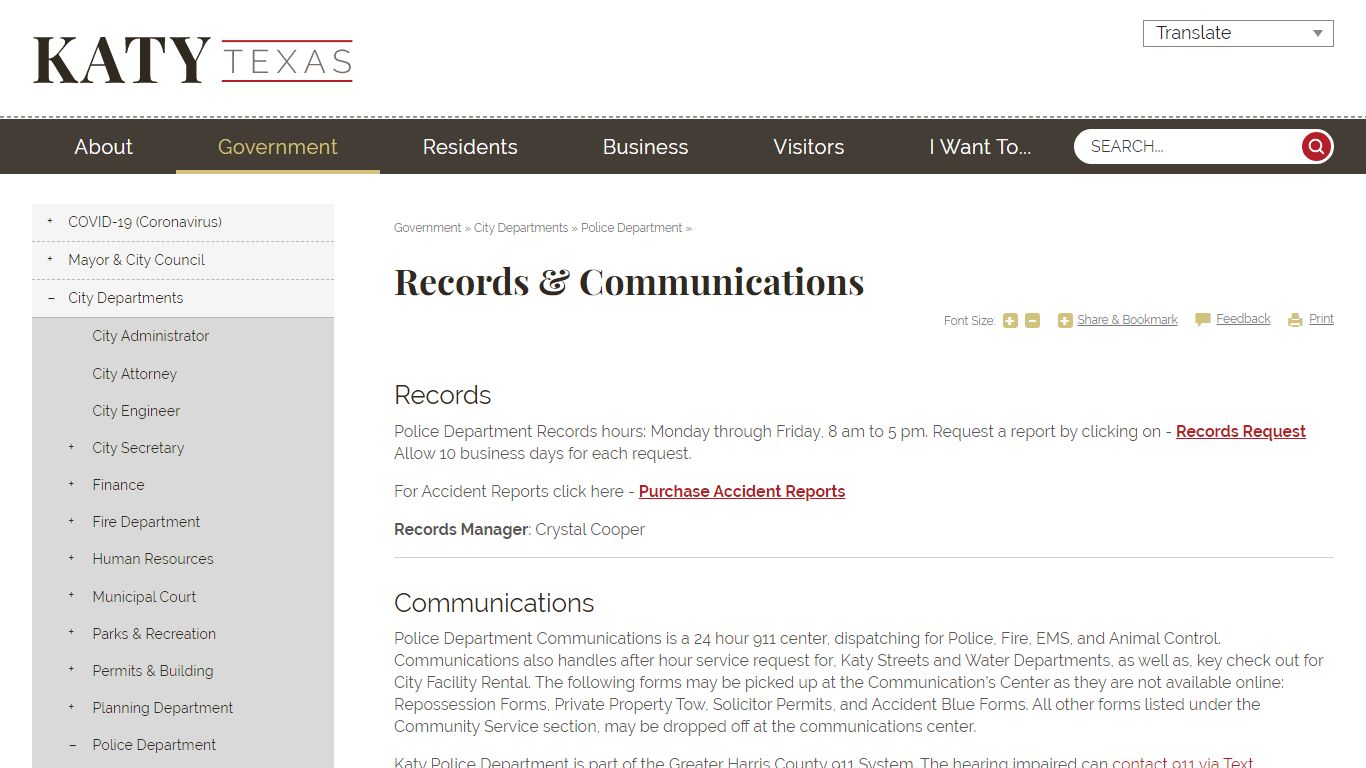Expand Parks & Recreation plus sign
The width and height of the screenshot is (1366, 768).
(x=71, y=632)
